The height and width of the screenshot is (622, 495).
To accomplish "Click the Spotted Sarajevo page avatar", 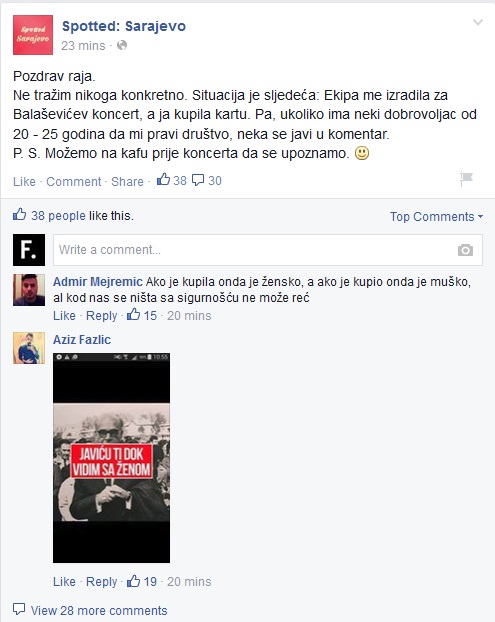I will coord(33,35).
